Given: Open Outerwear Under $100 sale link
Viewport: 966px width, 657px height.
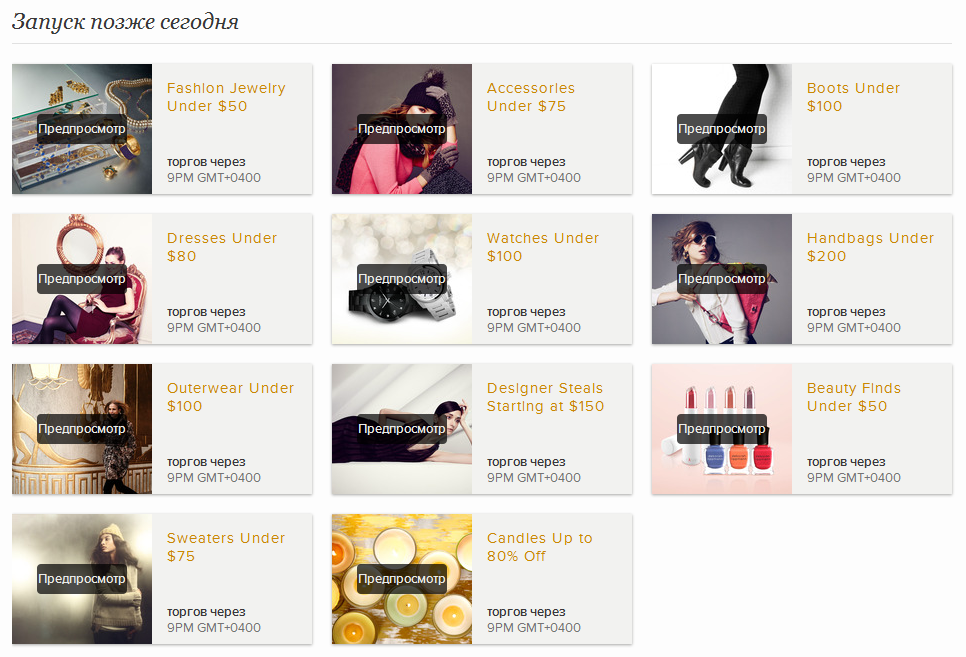Looking at the screenshot, I should [x=230, y=397].
